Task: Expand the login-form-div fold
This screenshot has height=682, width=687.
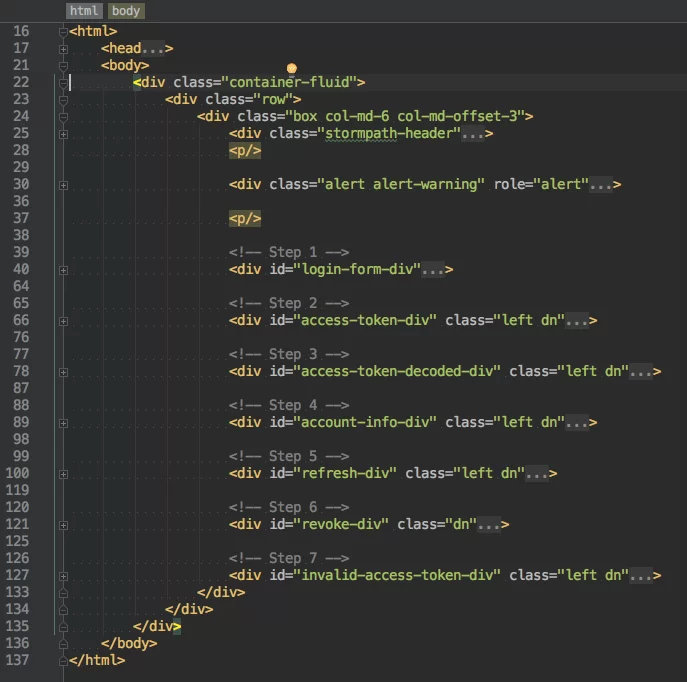Action: (63, 270)
